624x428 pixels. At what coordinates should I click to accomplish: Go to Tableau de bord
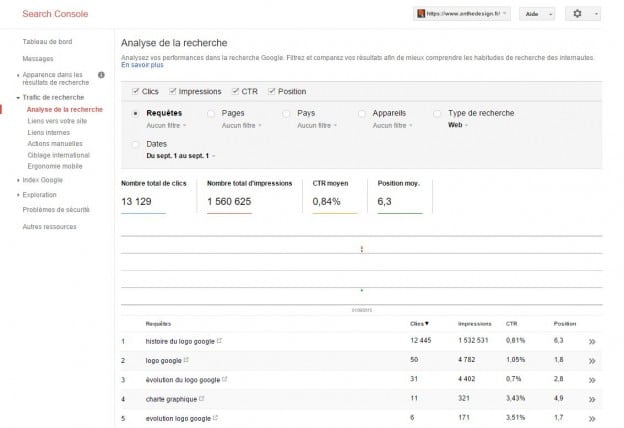[x=46, y=44]
